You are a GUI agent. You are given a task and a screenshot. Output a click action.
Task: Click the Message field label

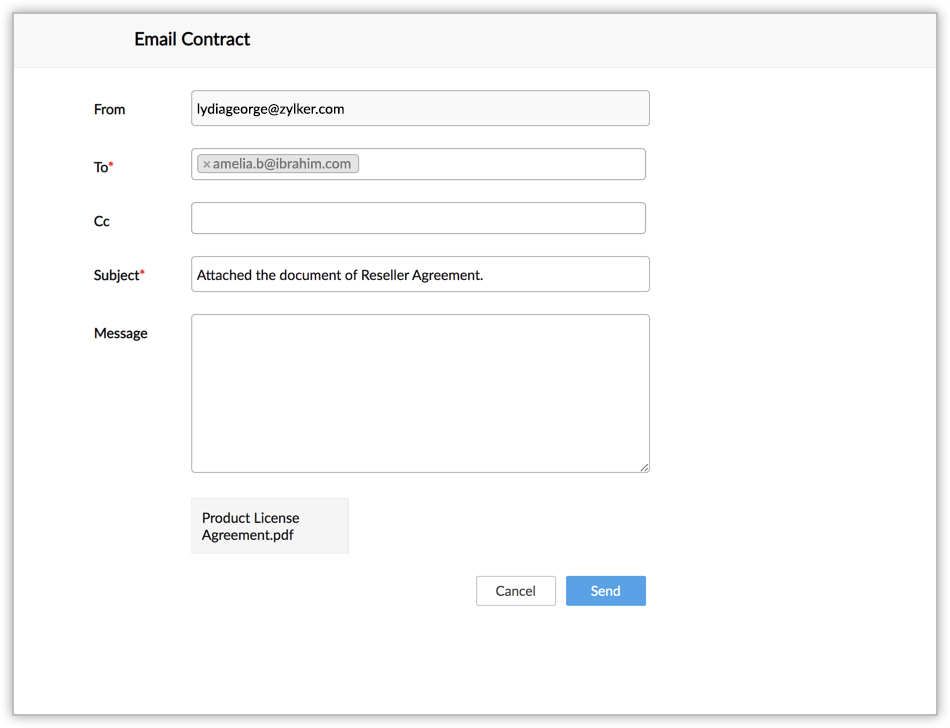point(120,333)
